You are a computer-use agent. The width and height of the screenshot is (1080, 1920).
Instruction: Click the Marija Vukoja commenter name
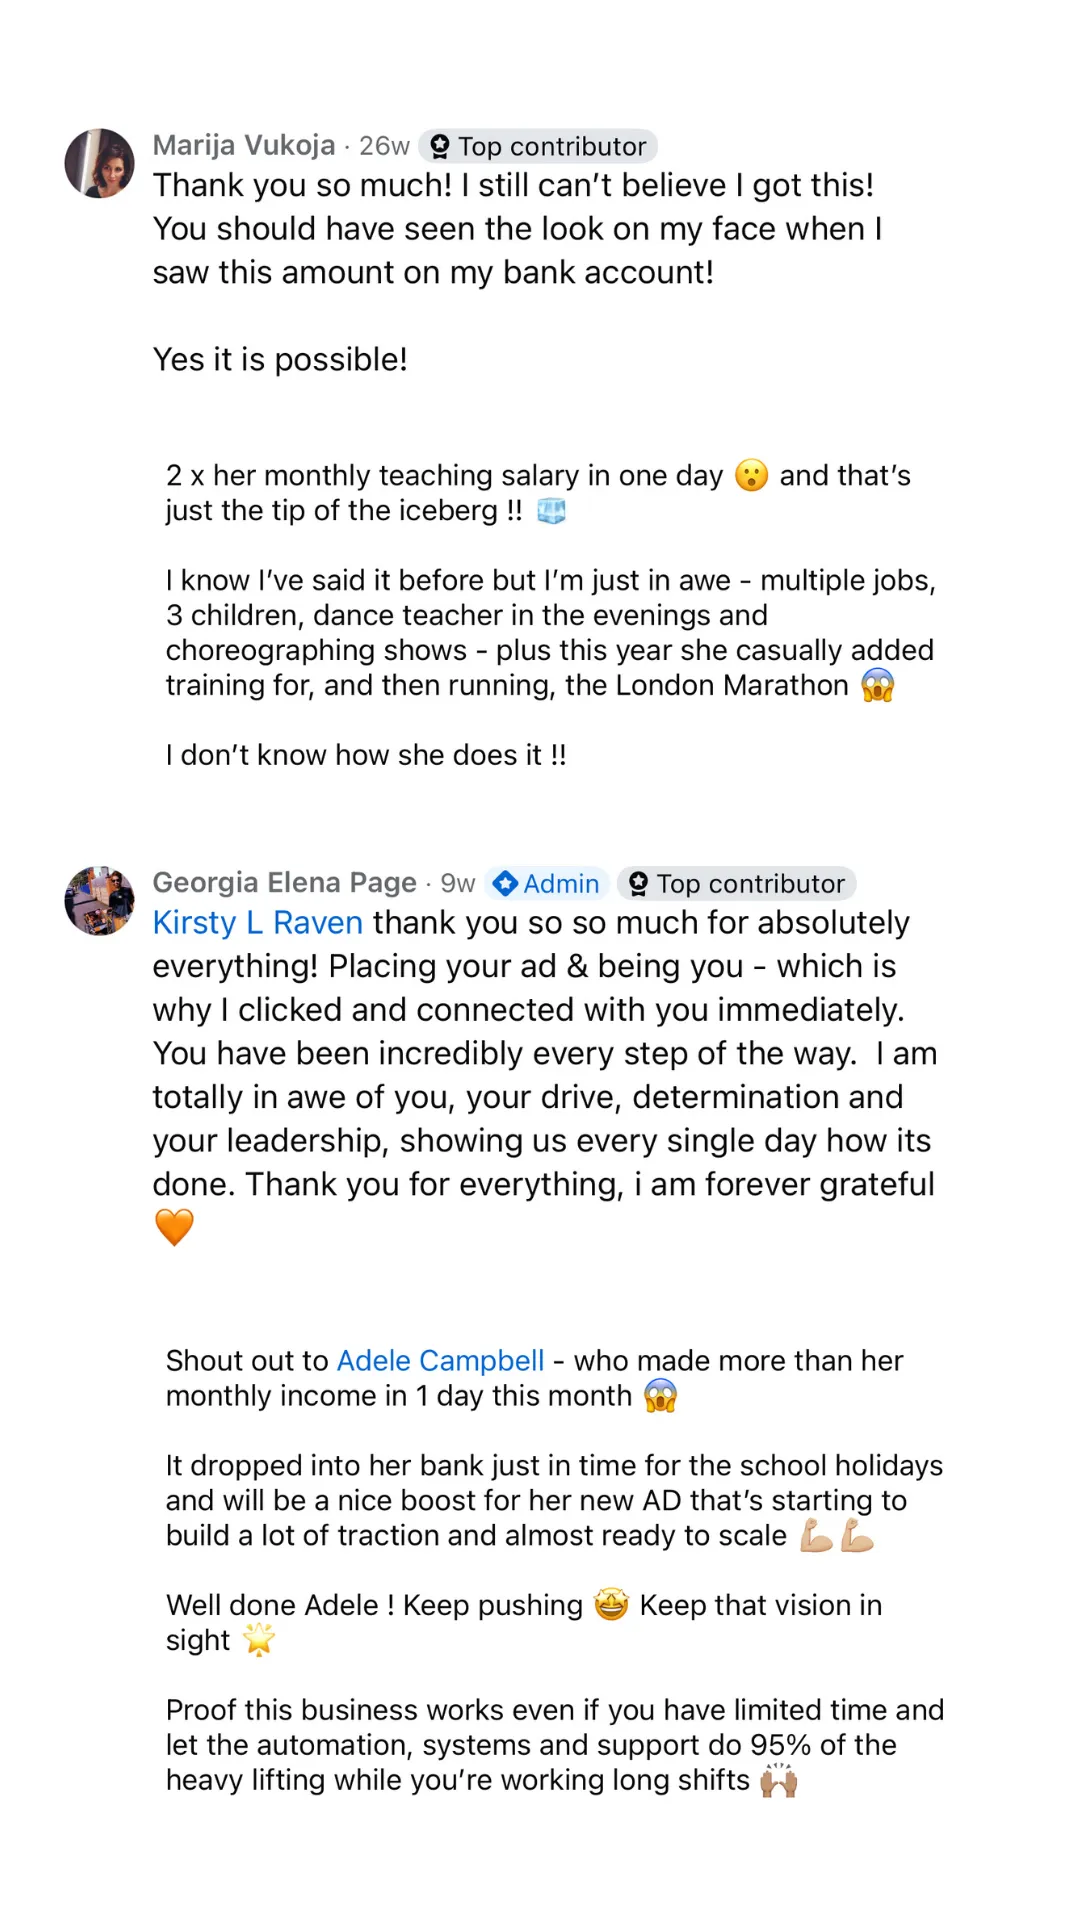[x=244, y=146]
